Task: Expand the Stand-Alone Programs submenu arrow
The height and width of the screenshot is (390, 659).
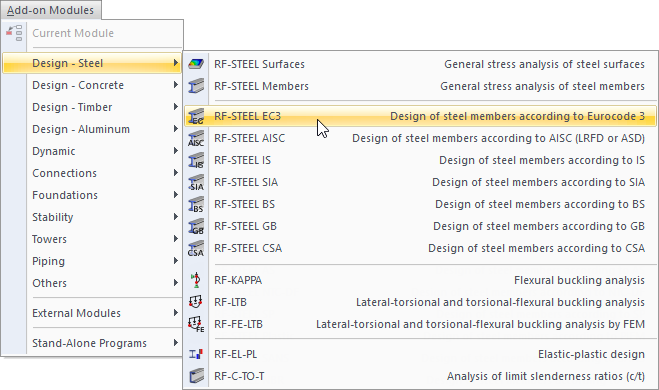Action: tap(175, 343)
